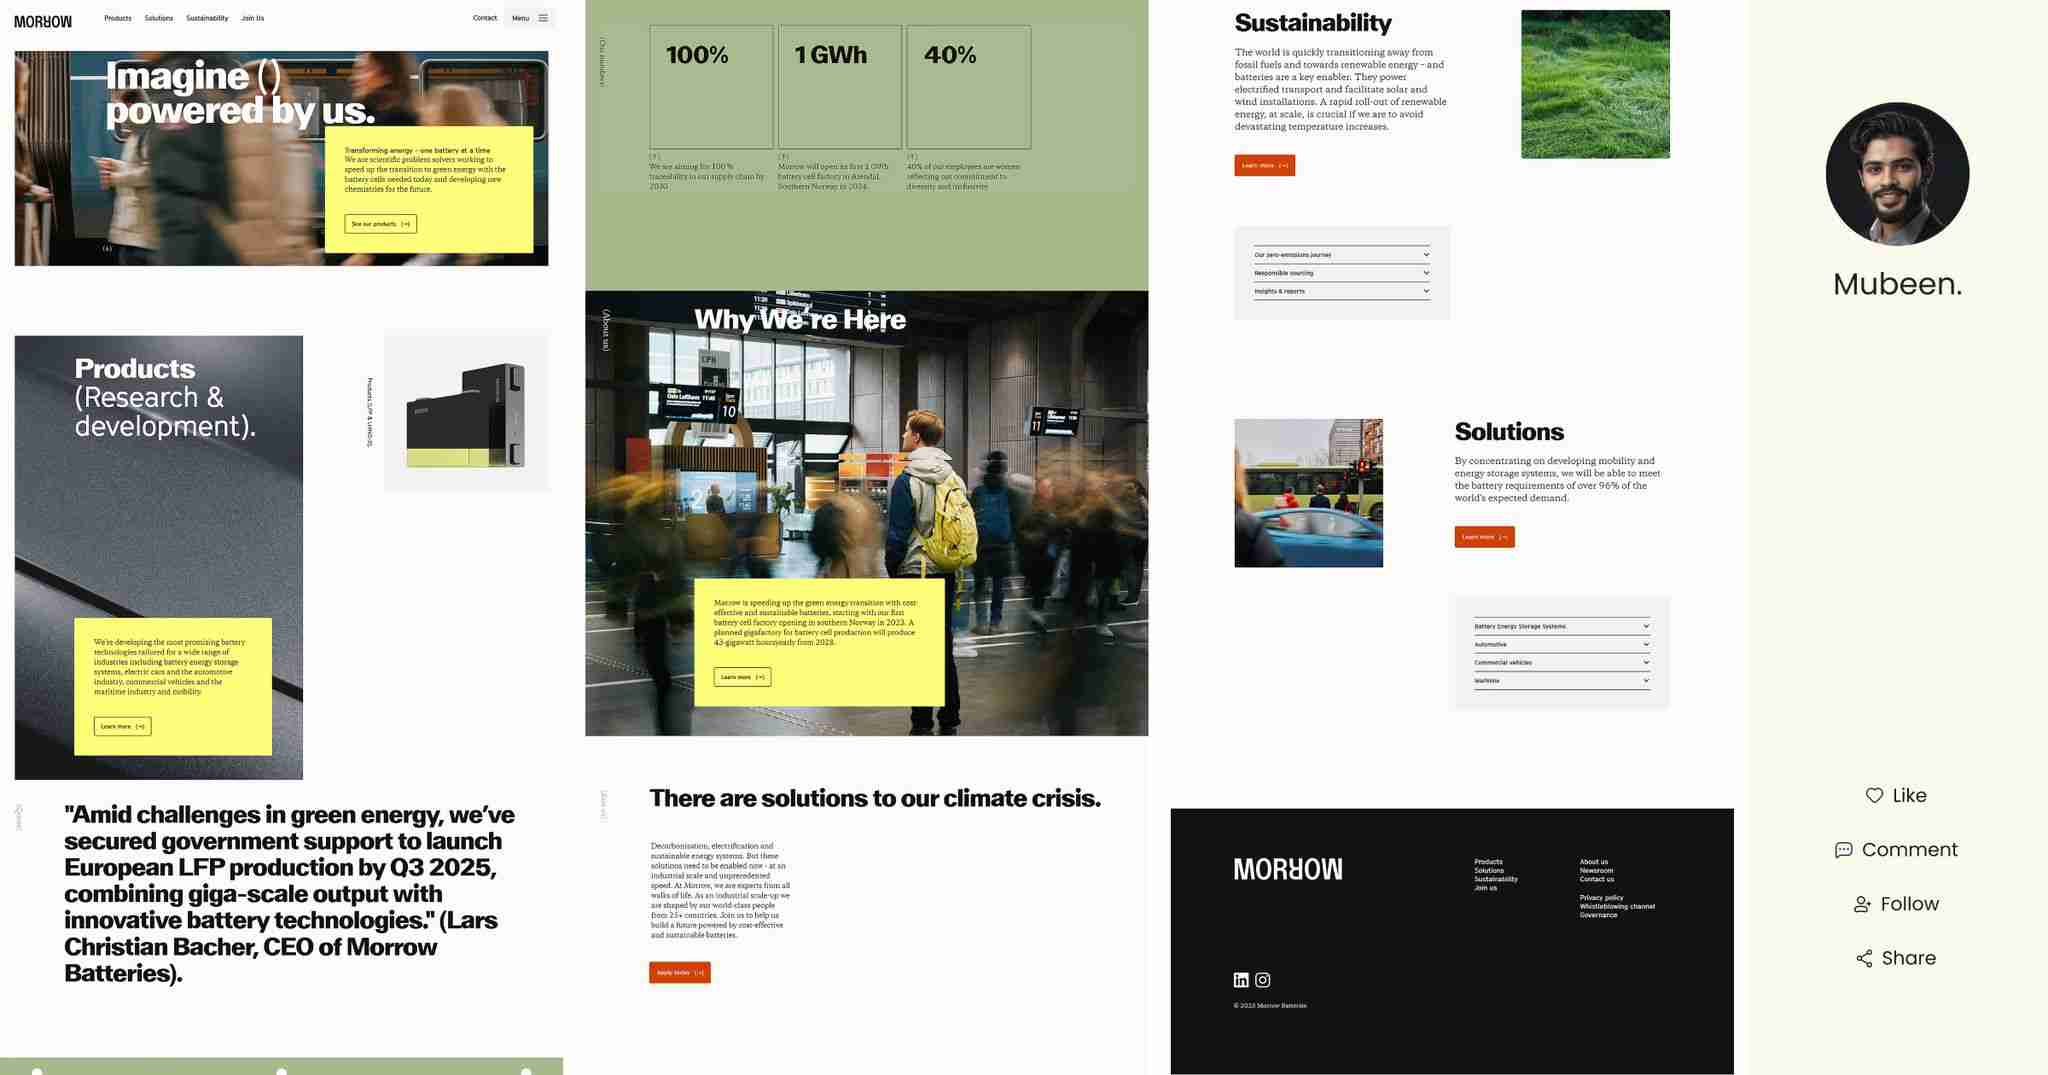Click the See our products button
Viewport: 2048px width, 1075px height.
pyautogui.click(x=380, y=224)
